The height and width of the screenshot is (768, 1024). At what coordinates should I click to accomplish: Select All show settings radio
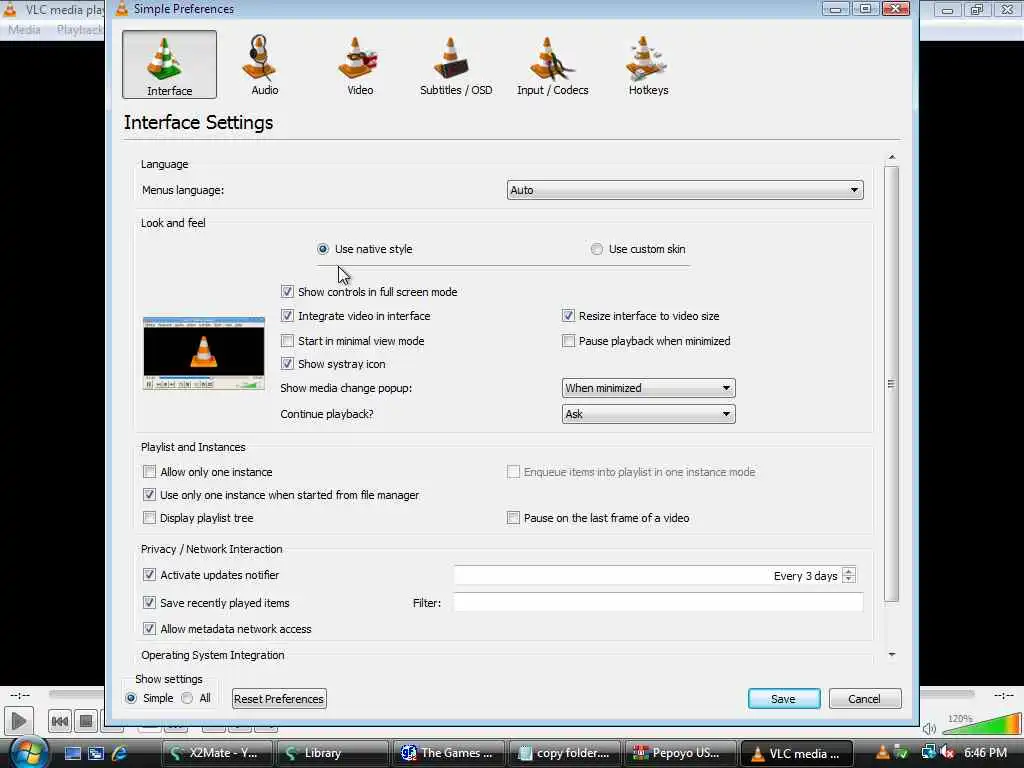[187, 698]
